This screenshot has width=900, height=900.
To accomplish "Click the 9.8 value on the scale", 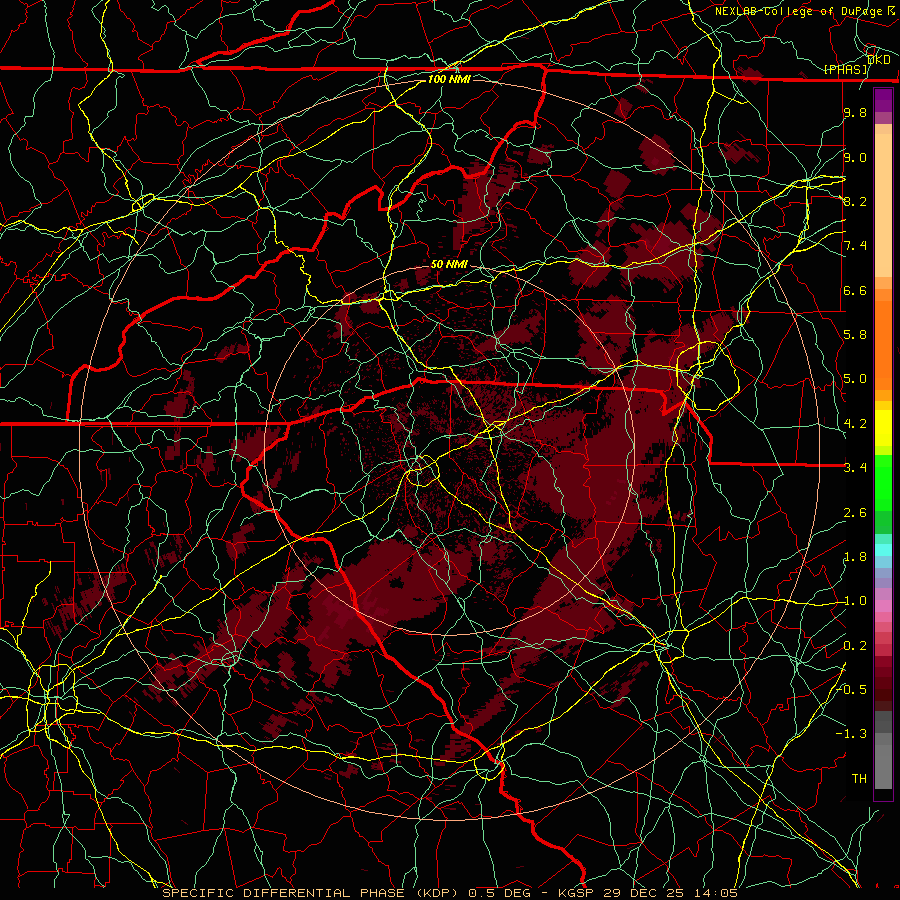I will pos(855,113).
